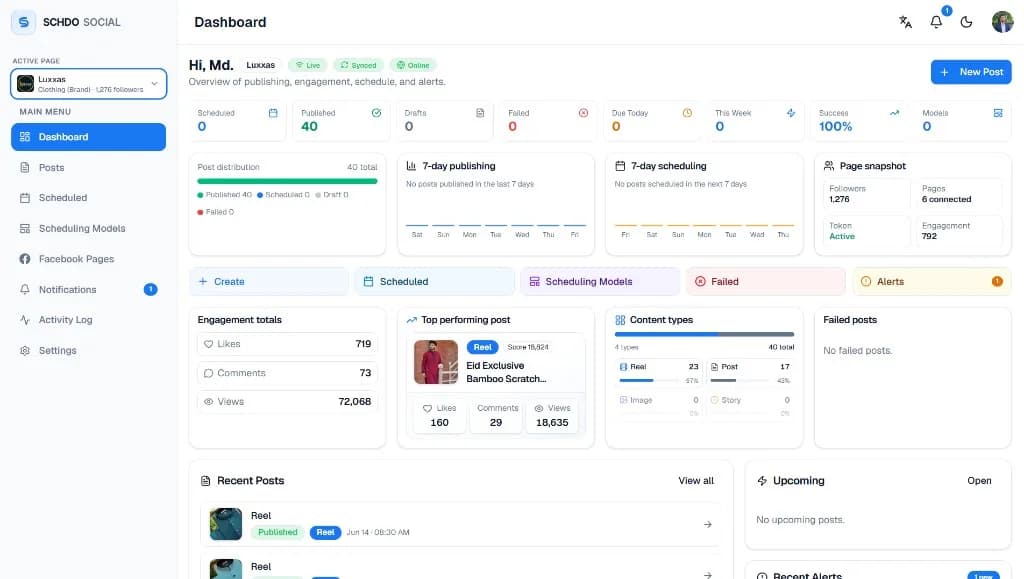Click the Token Active snapshot tile
The image size is (1024, 579).
866,231
